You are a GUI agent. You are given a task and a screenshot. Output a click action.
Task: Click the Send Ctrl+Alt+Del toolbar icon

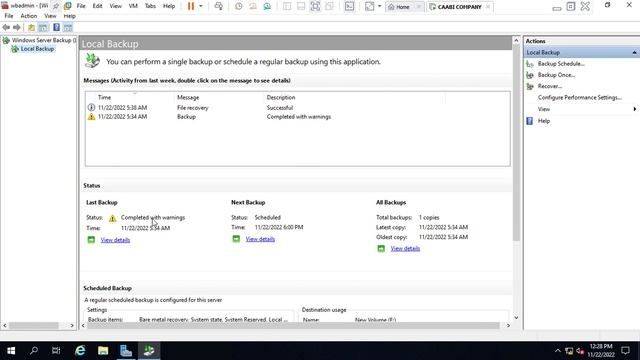coord(219,6)
